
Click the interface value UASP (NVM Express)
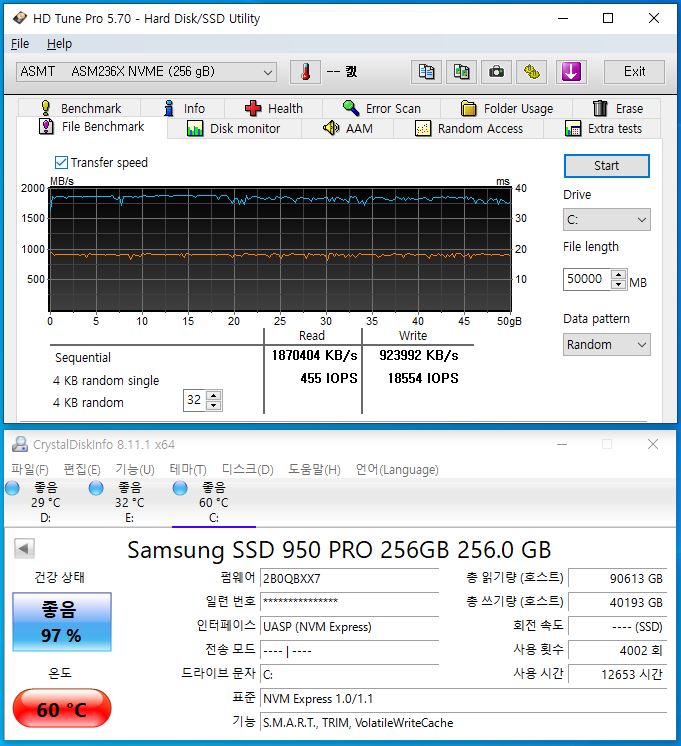[349, 627]
